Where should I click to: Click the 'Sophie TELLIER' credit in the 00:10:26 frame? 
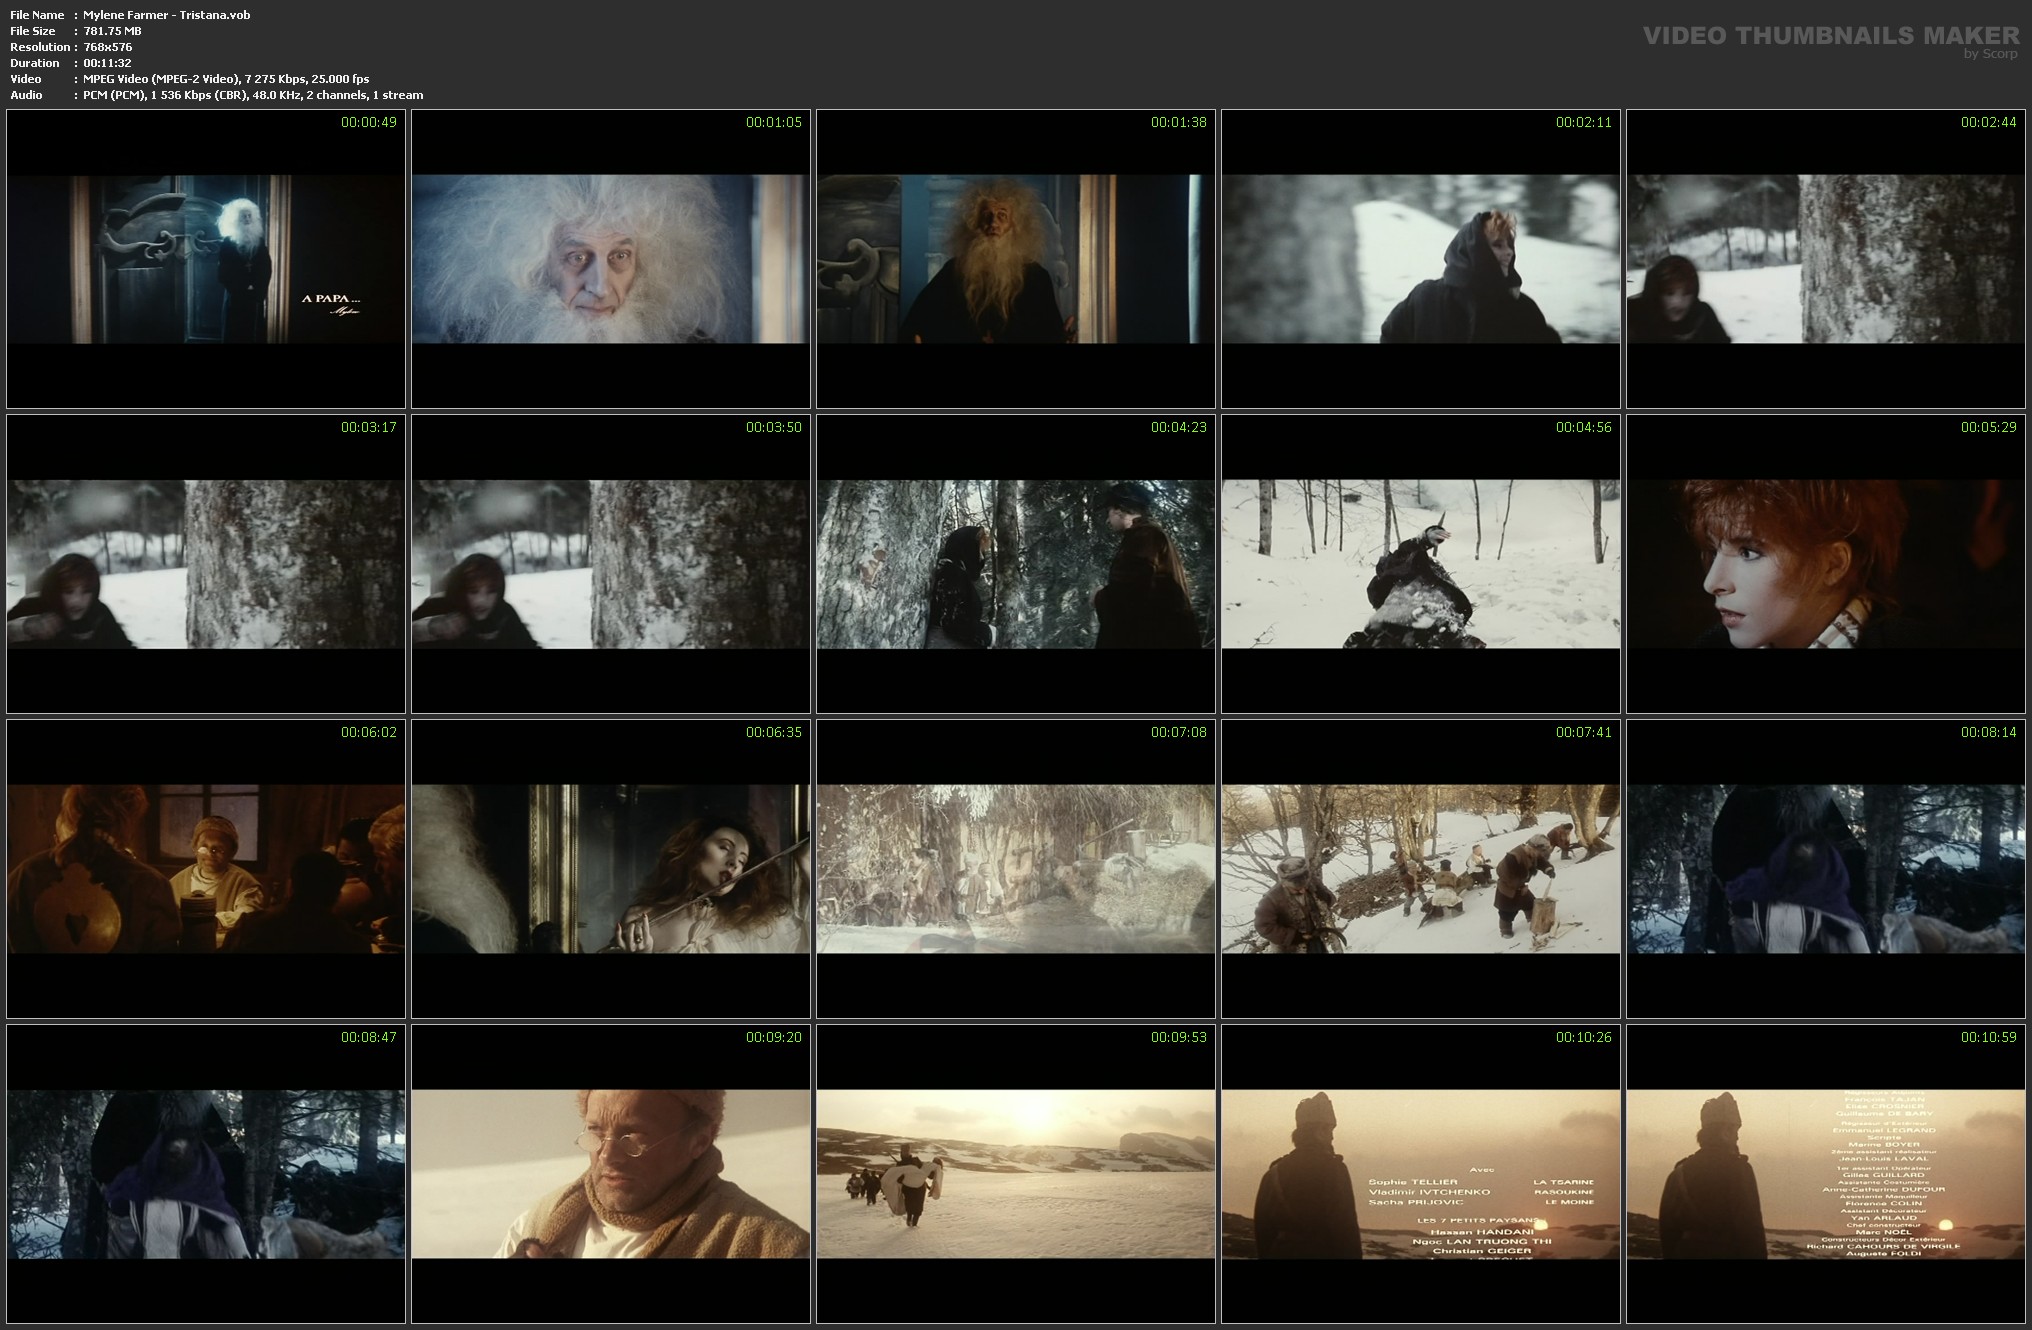point(1414,1182)
